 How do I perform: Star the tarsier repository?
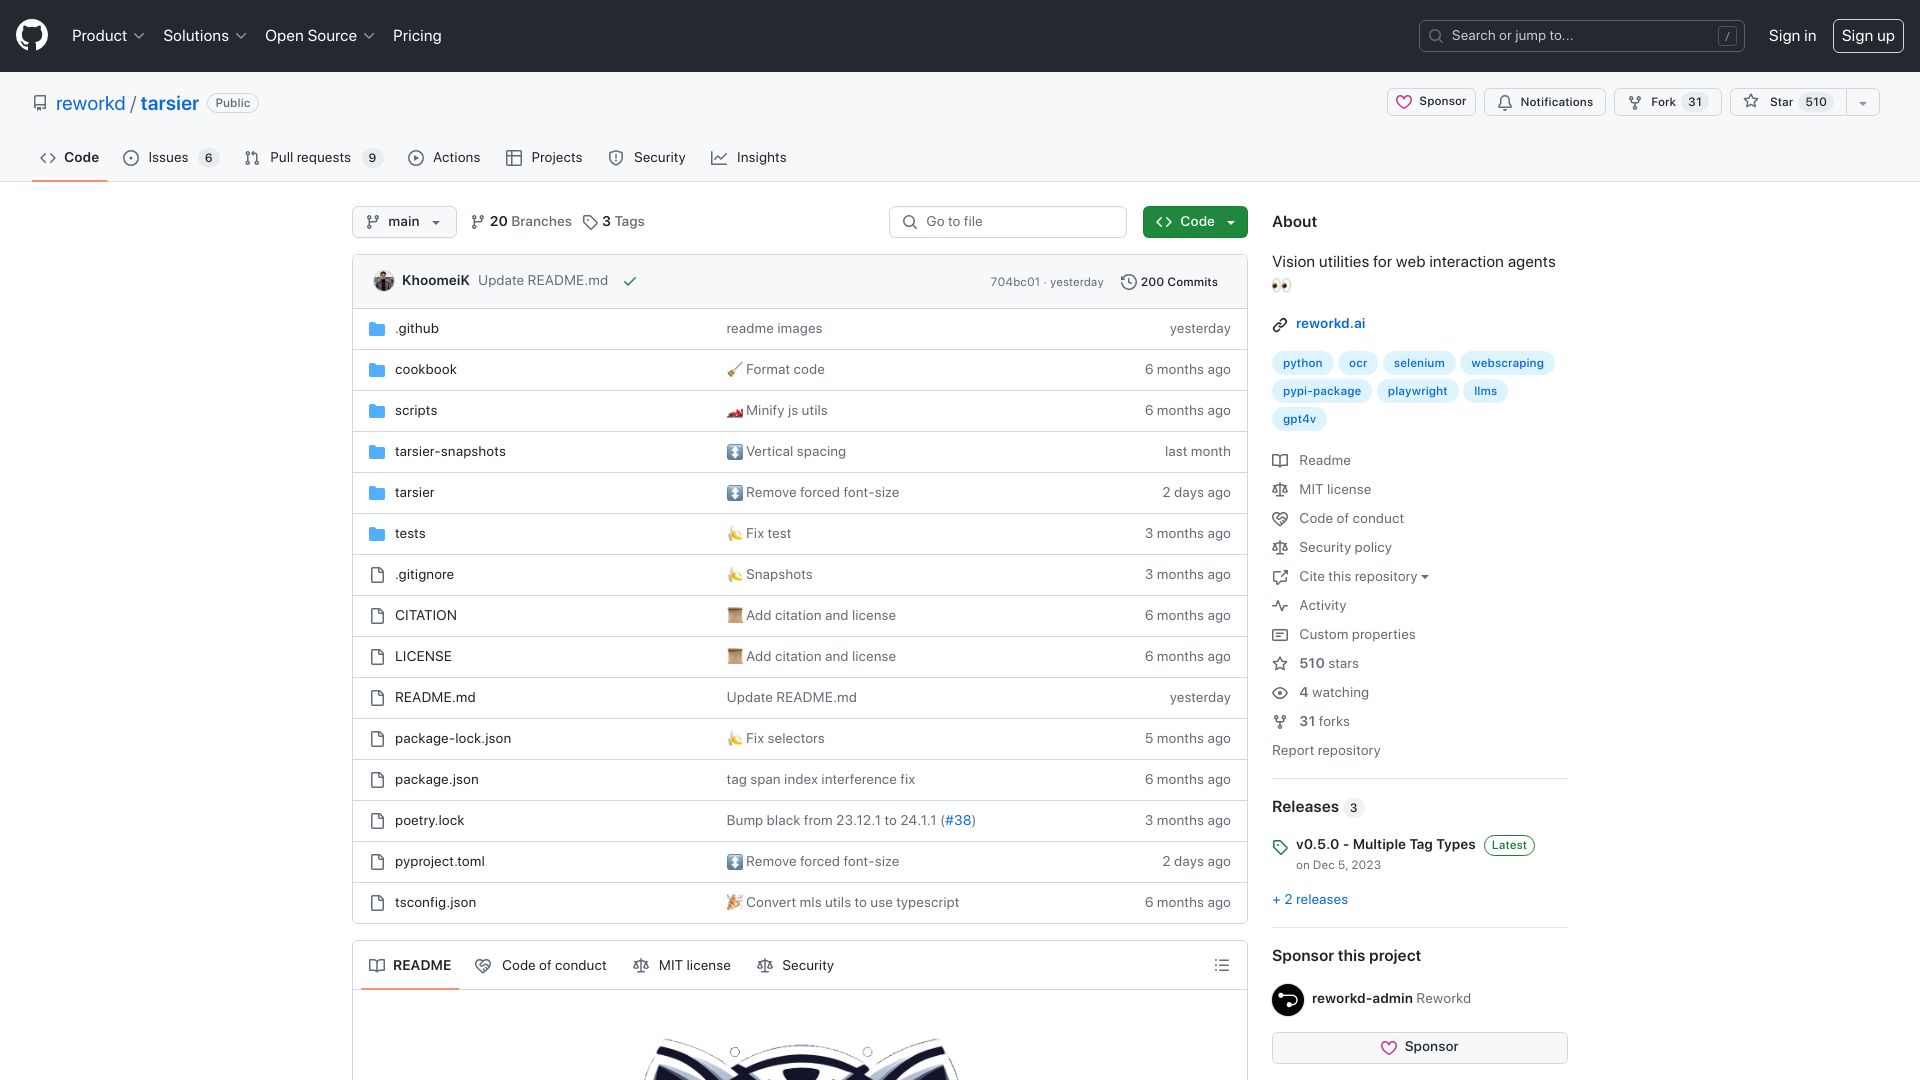[x=1787, y=102]
